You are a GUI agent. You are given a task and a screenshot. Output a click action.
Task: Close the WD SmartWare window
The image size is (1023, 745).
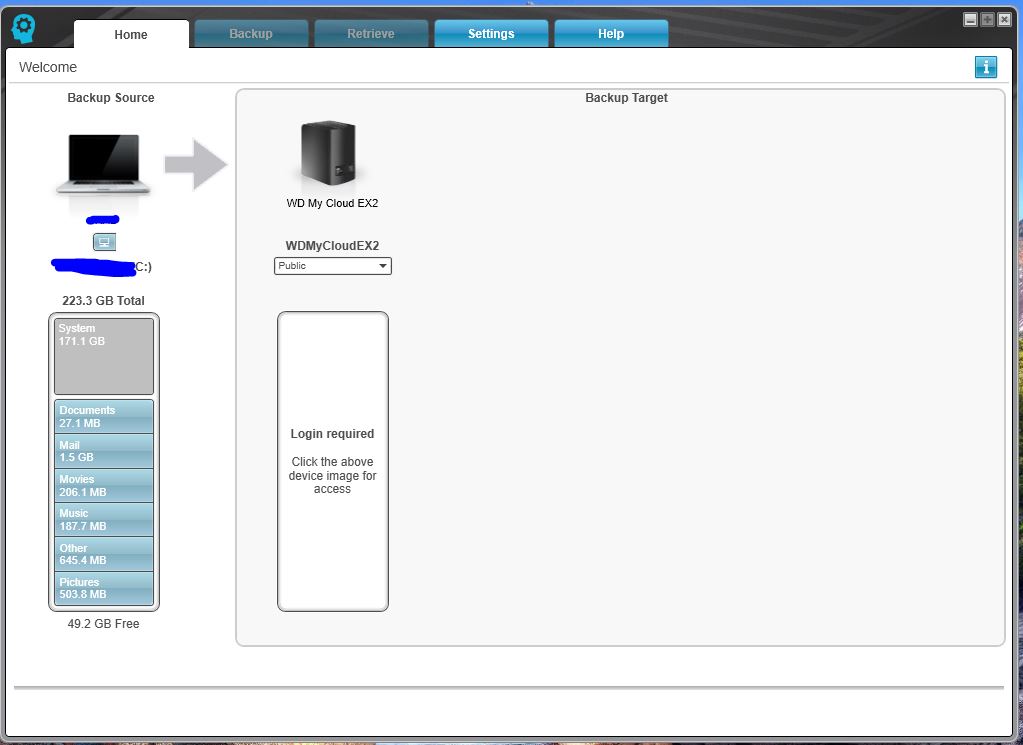pyautogui.click(x=1005, y=20)
